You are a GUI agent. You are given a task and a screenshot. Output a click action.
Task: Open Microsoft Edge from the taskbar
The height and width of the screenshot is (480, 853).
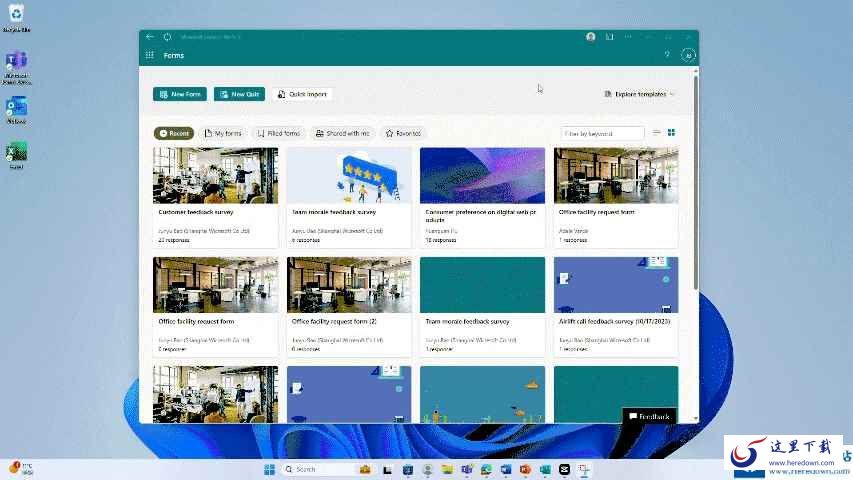click(486, 469)
